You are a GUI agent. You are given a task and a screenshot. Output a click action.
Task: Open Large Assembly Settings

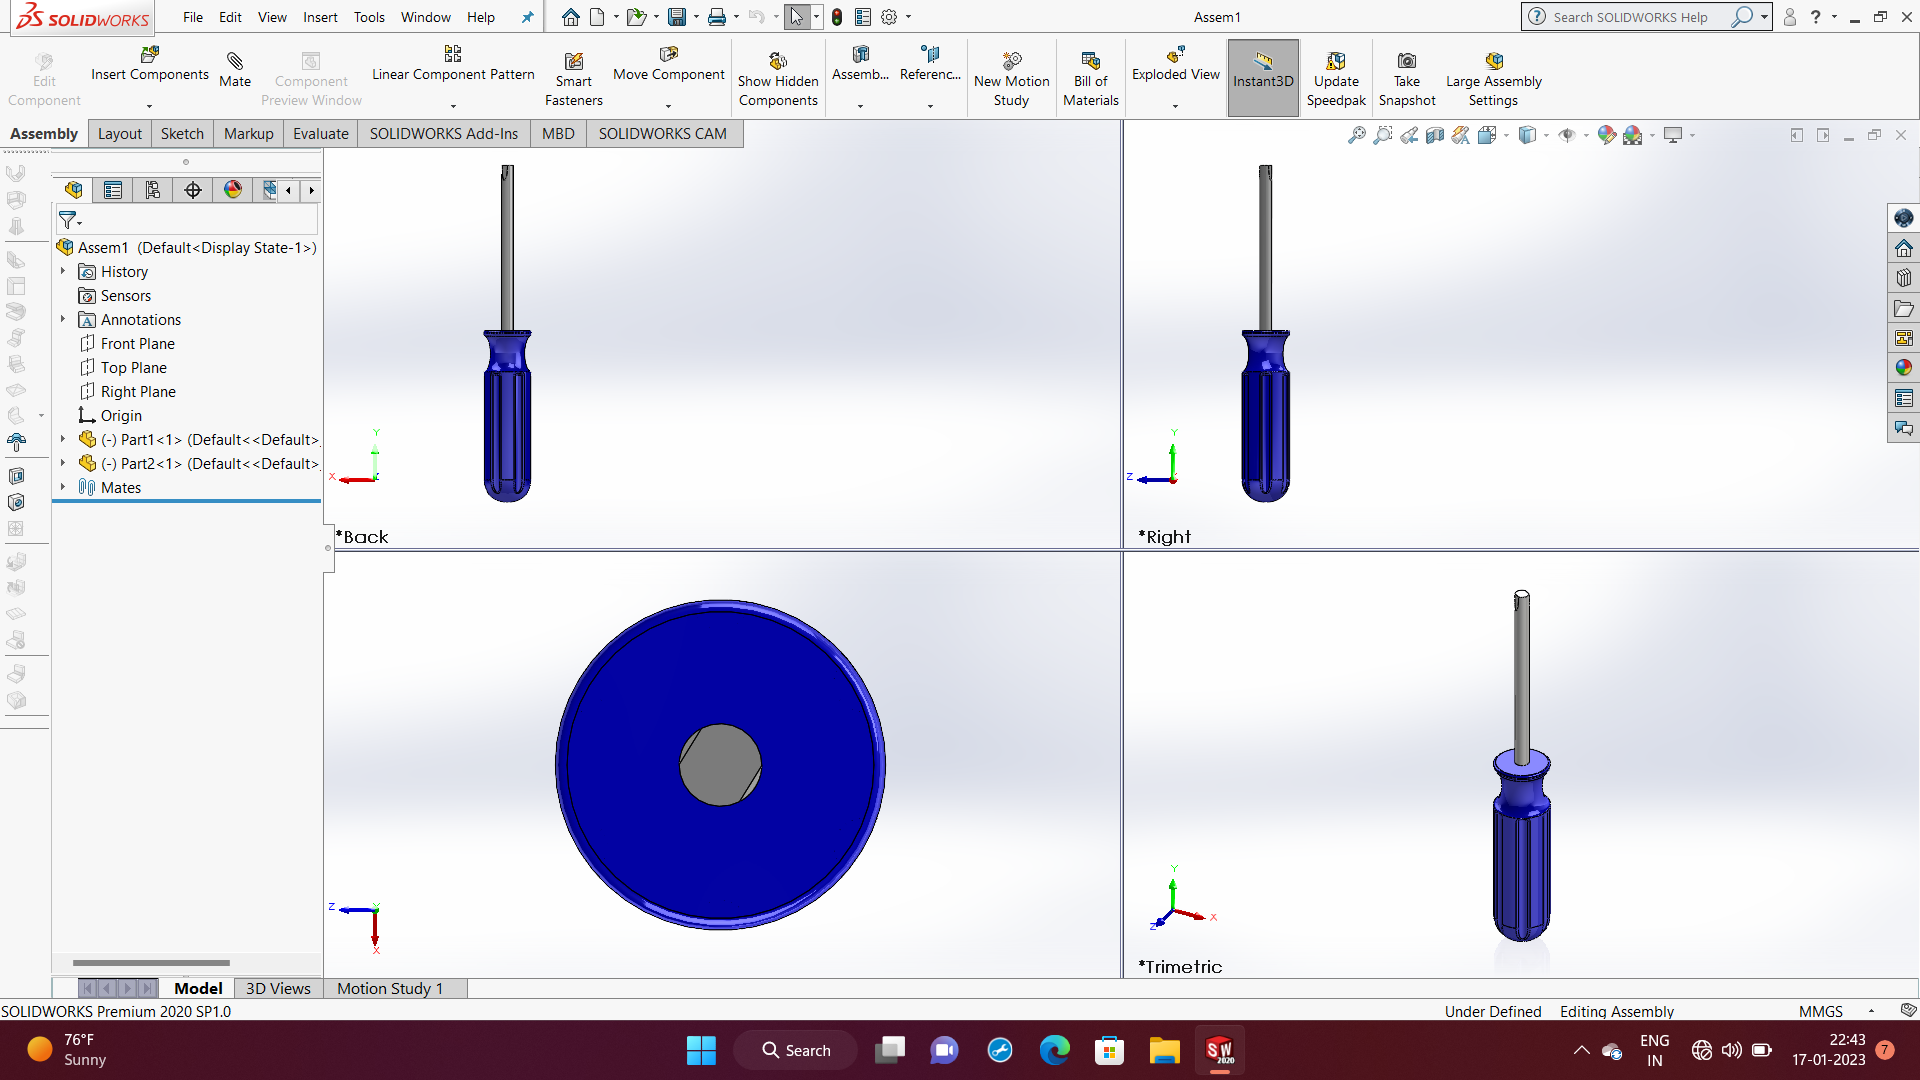tap(1493, 79)
